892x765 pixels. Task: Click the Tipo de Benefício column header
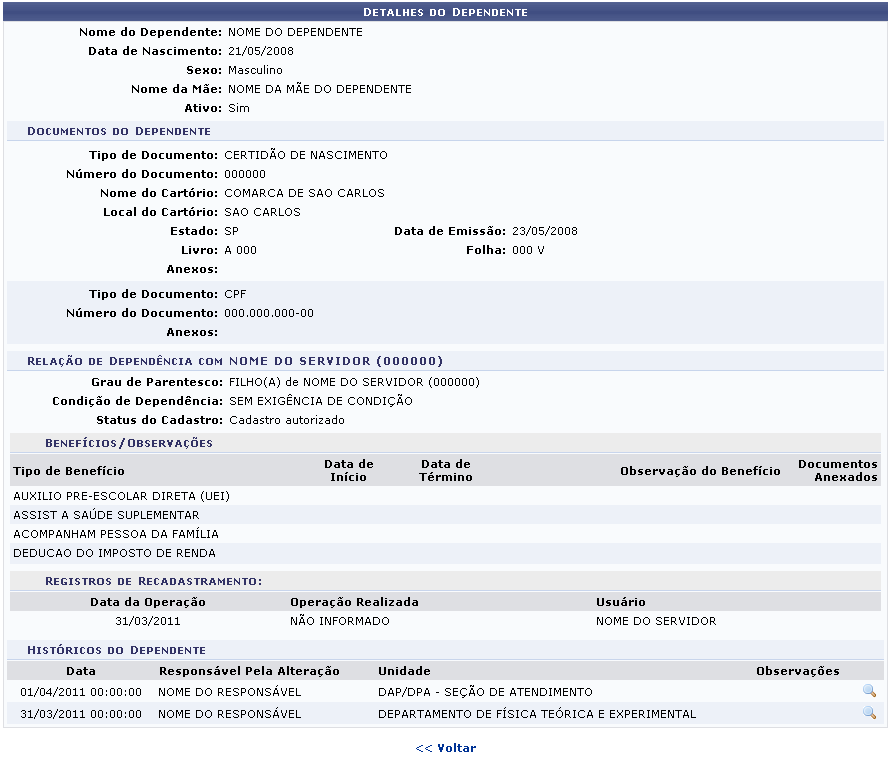click(69, 471)
